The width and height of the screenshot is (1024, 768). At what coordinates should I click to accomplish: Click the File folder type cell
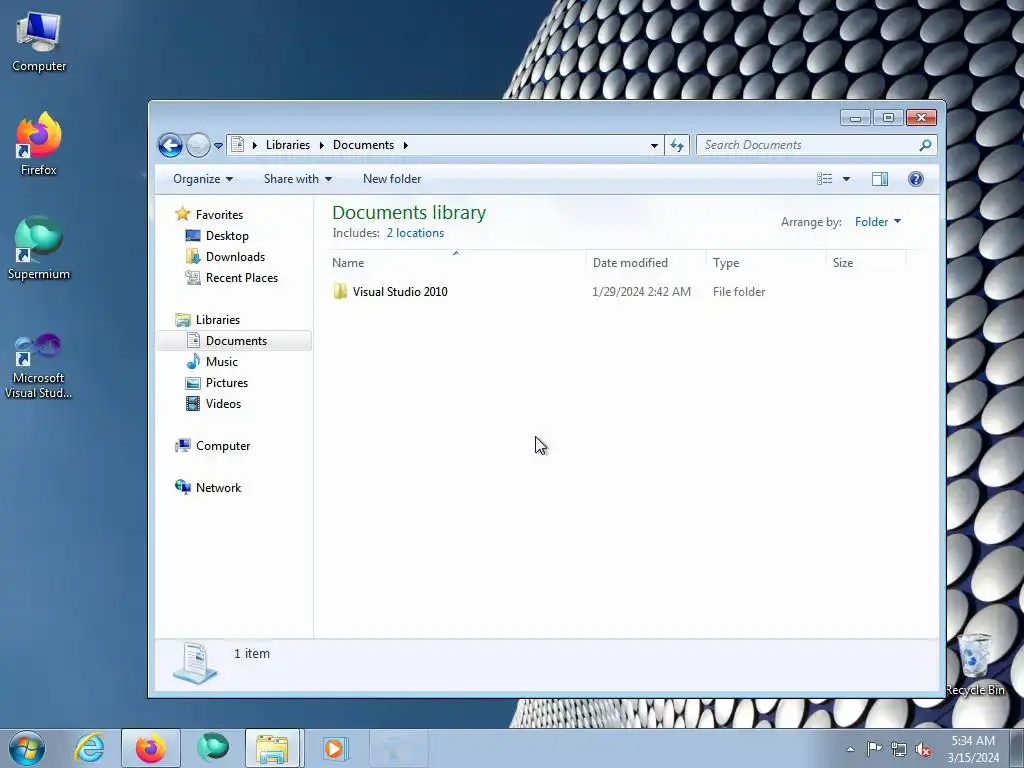739,292
